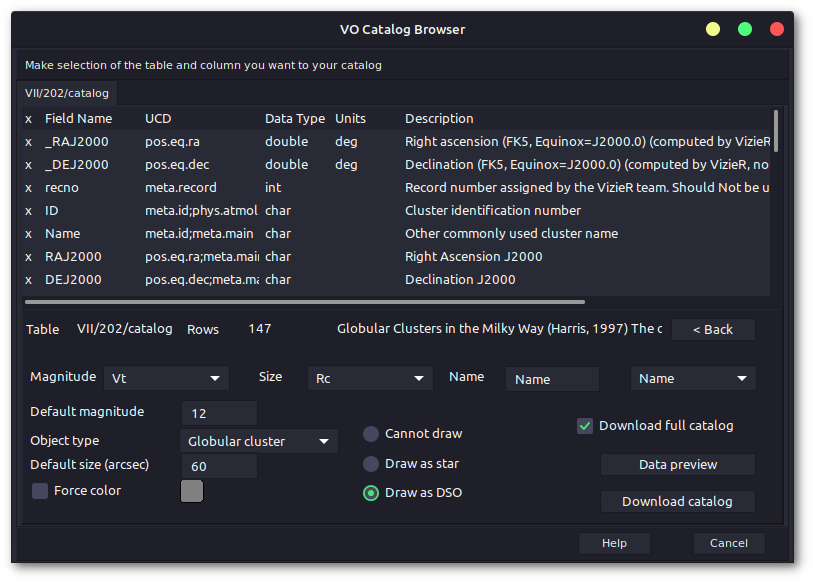This screenshot has width=813, height=582.
Task: Uncheck Download full catalog
Action: click(585, 426)
